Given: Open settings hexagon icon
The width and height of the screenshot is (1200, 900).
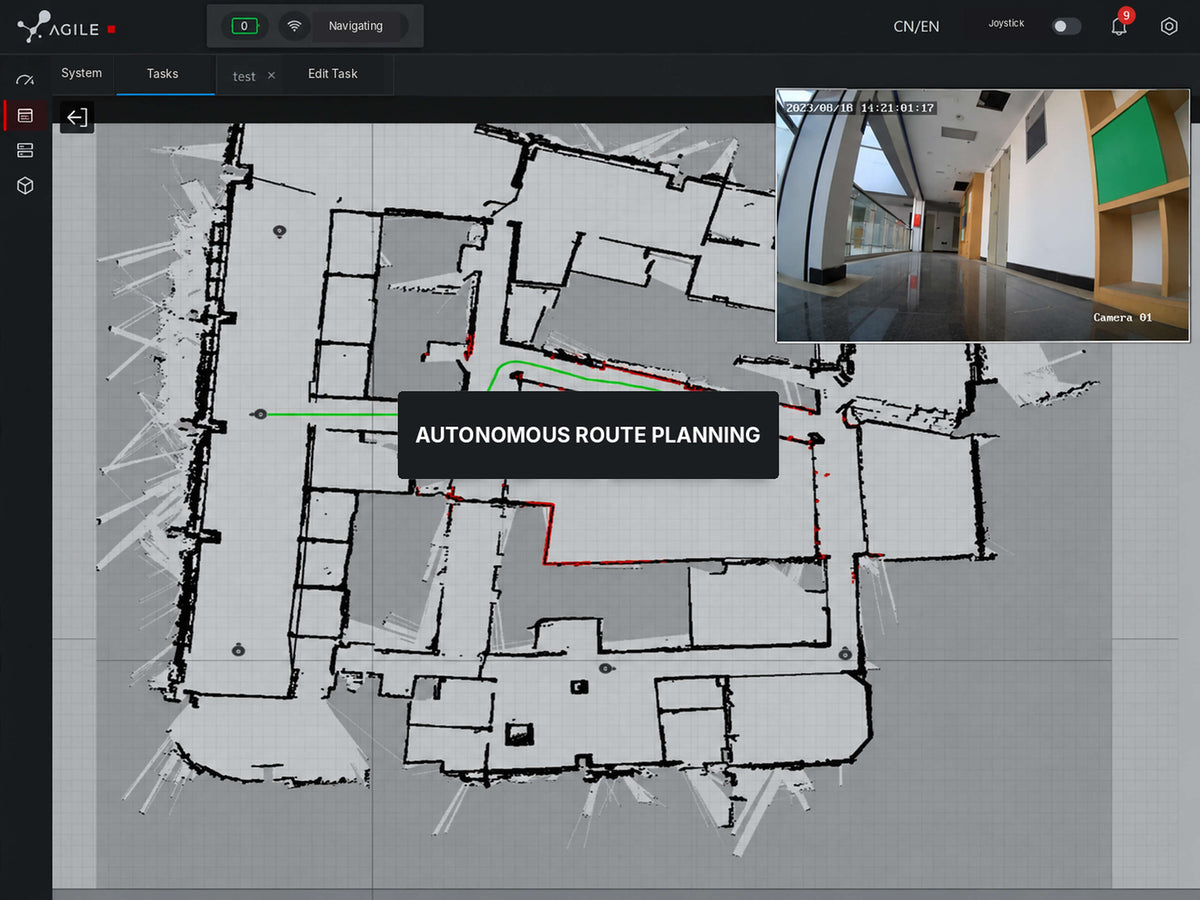Looking at the screenshot, I should pyautogui.click(x=1169, y=26).
